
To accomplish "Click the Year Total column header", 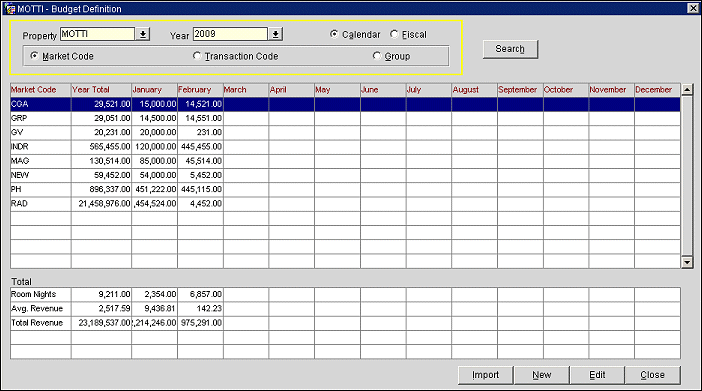I will [101, 90].
